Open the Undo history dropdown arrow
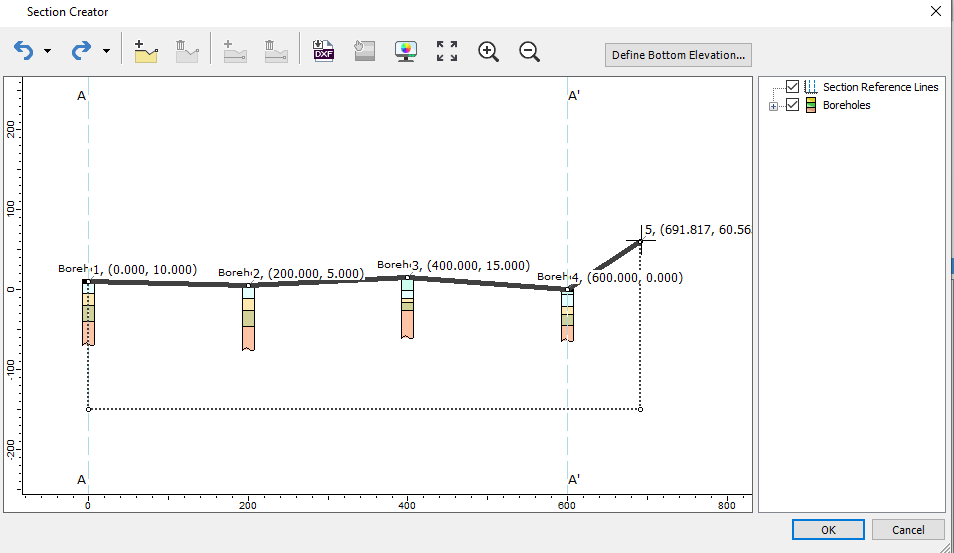The width and height of the screenshot is (954, 553). [47, 51]
